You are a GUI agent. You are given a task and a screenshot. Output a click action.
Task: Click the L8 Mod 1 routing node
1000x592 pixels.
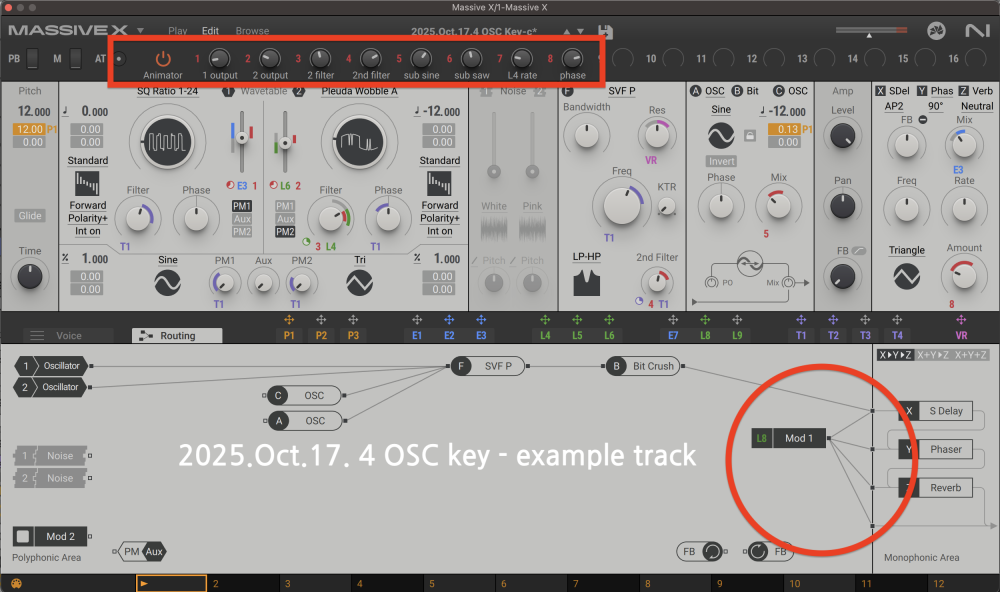[789, 438]
